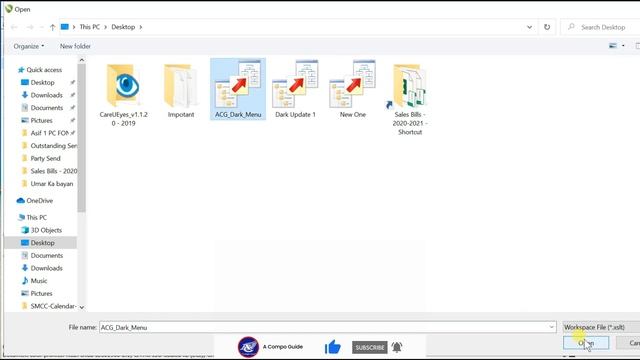Open Party Send folder in sidebar
The width and height of the screenshot is (640, 360).
tap(45, 158)
